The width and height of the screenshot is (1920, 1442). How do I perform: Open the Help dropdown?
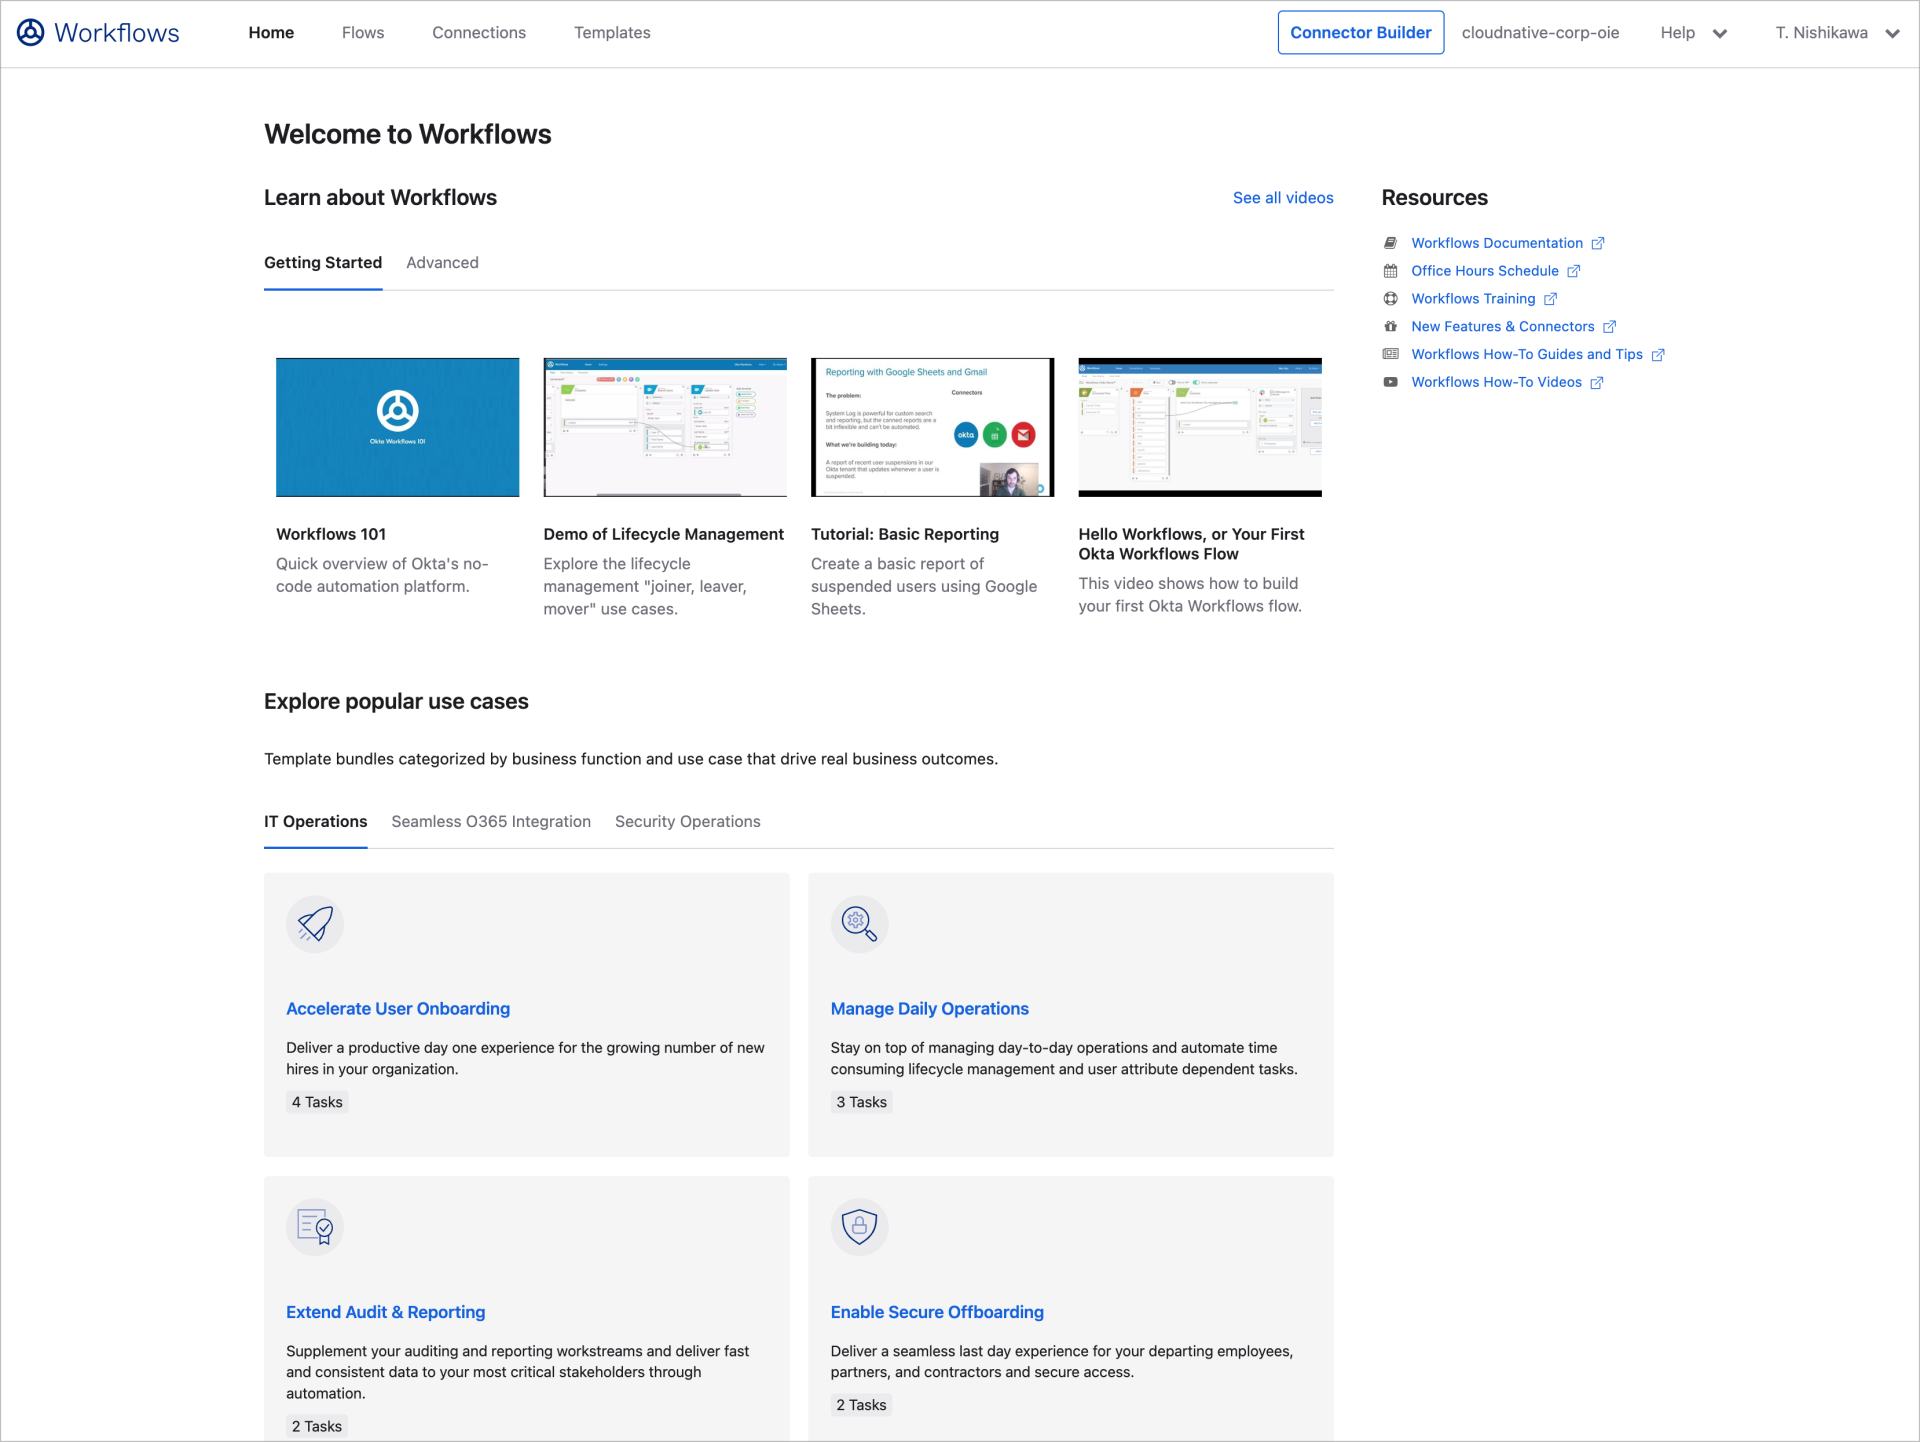click(x=1694, y=32)
